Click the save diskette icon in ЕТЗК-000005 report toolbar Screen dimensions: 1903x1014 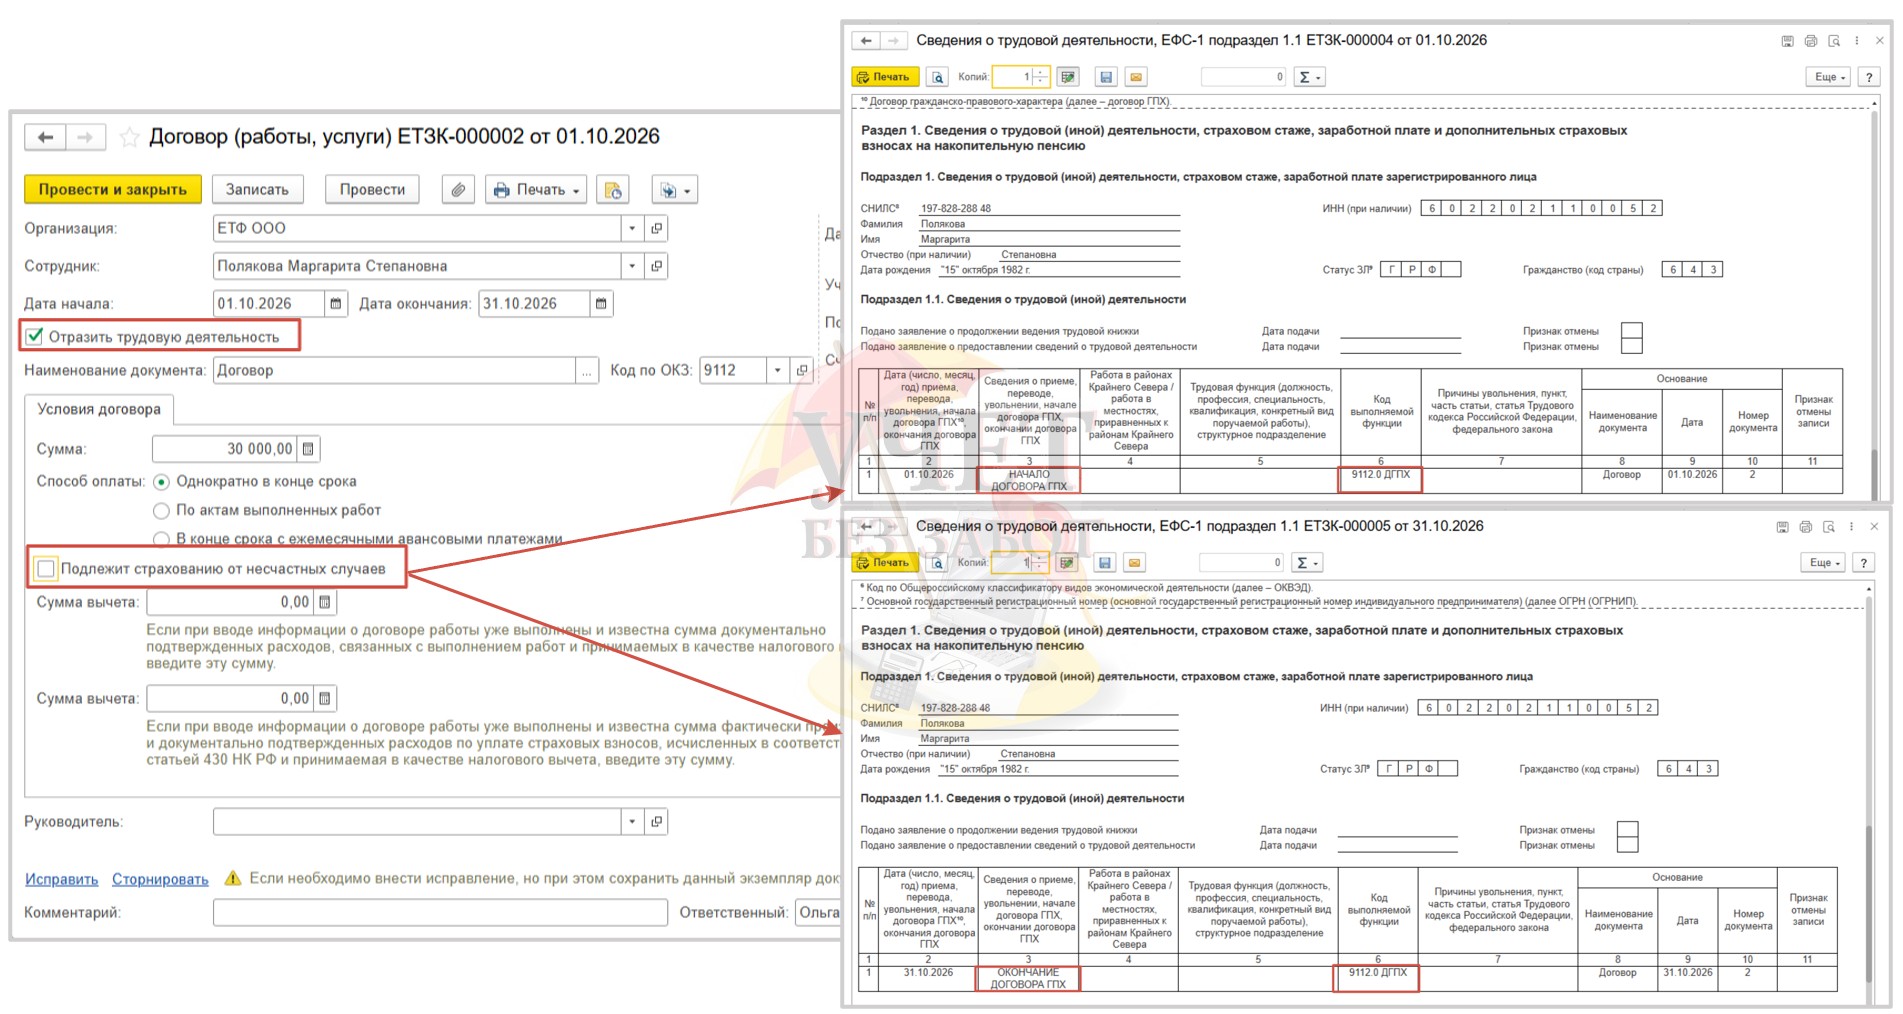pyautogui.click(x=1104, y=563)
